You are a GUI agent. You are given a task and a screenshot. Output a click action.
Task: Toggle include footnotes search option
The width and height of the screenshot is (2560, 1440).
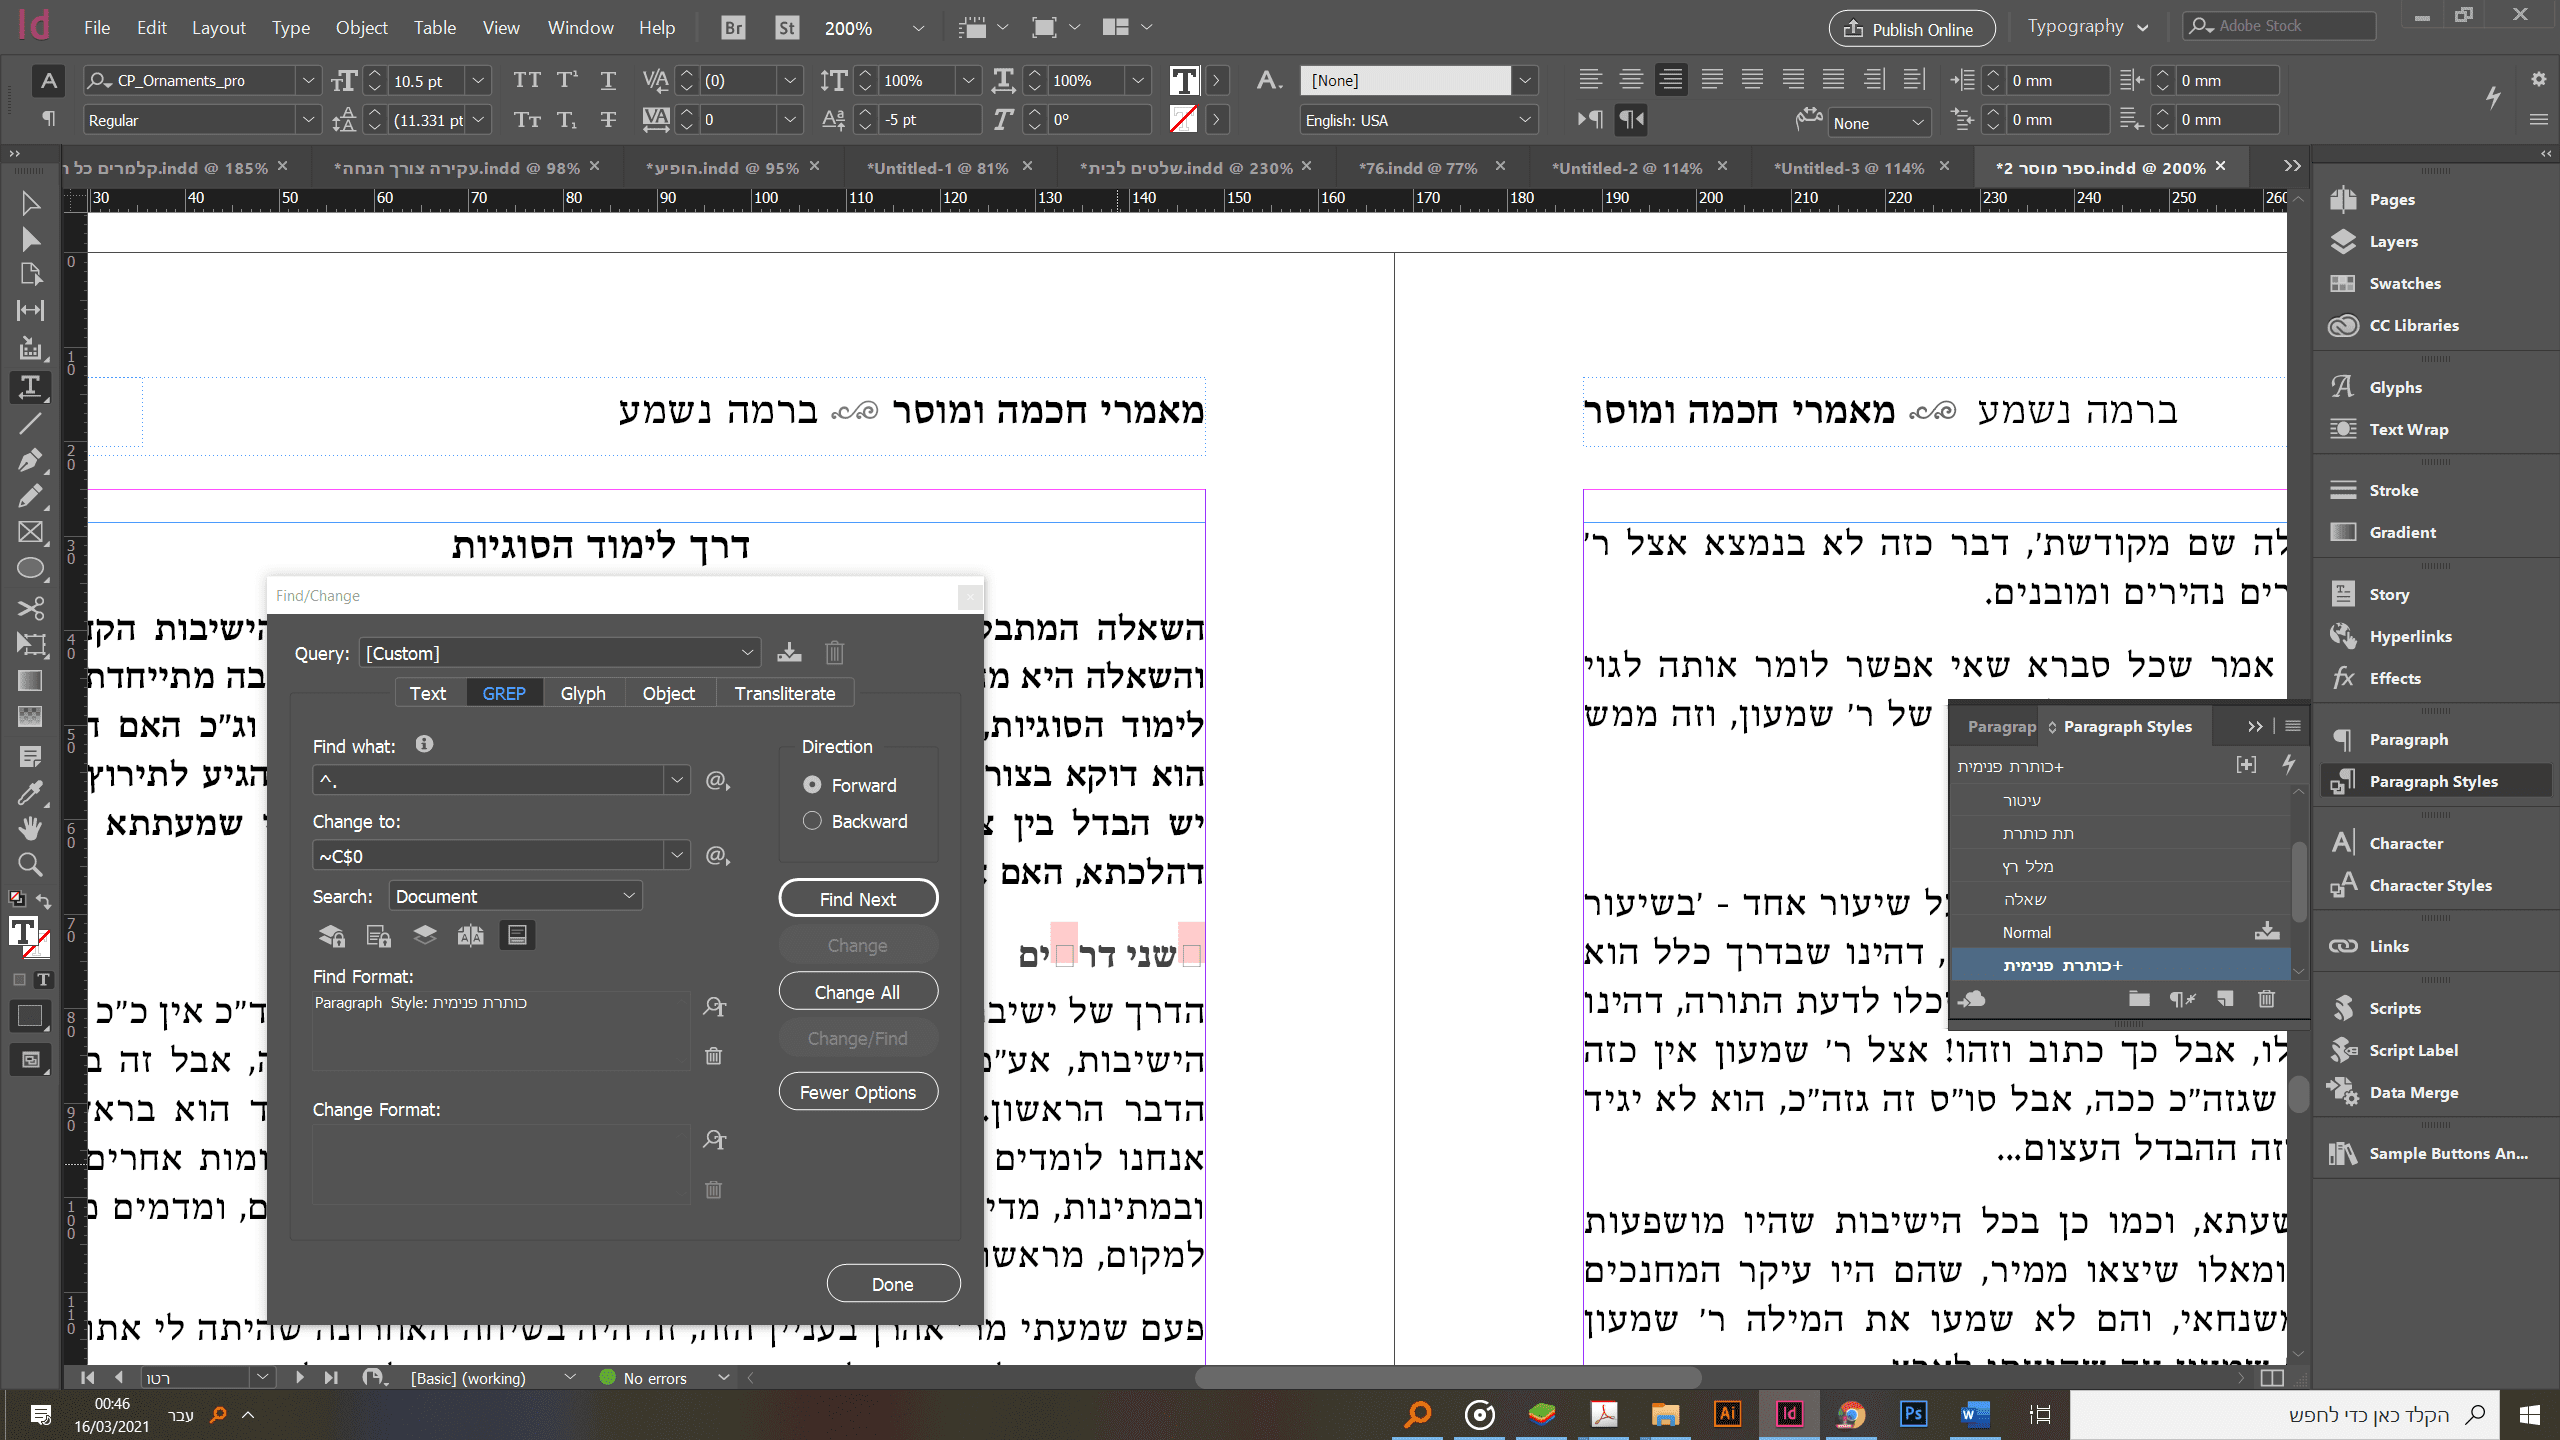coord(517,935)
